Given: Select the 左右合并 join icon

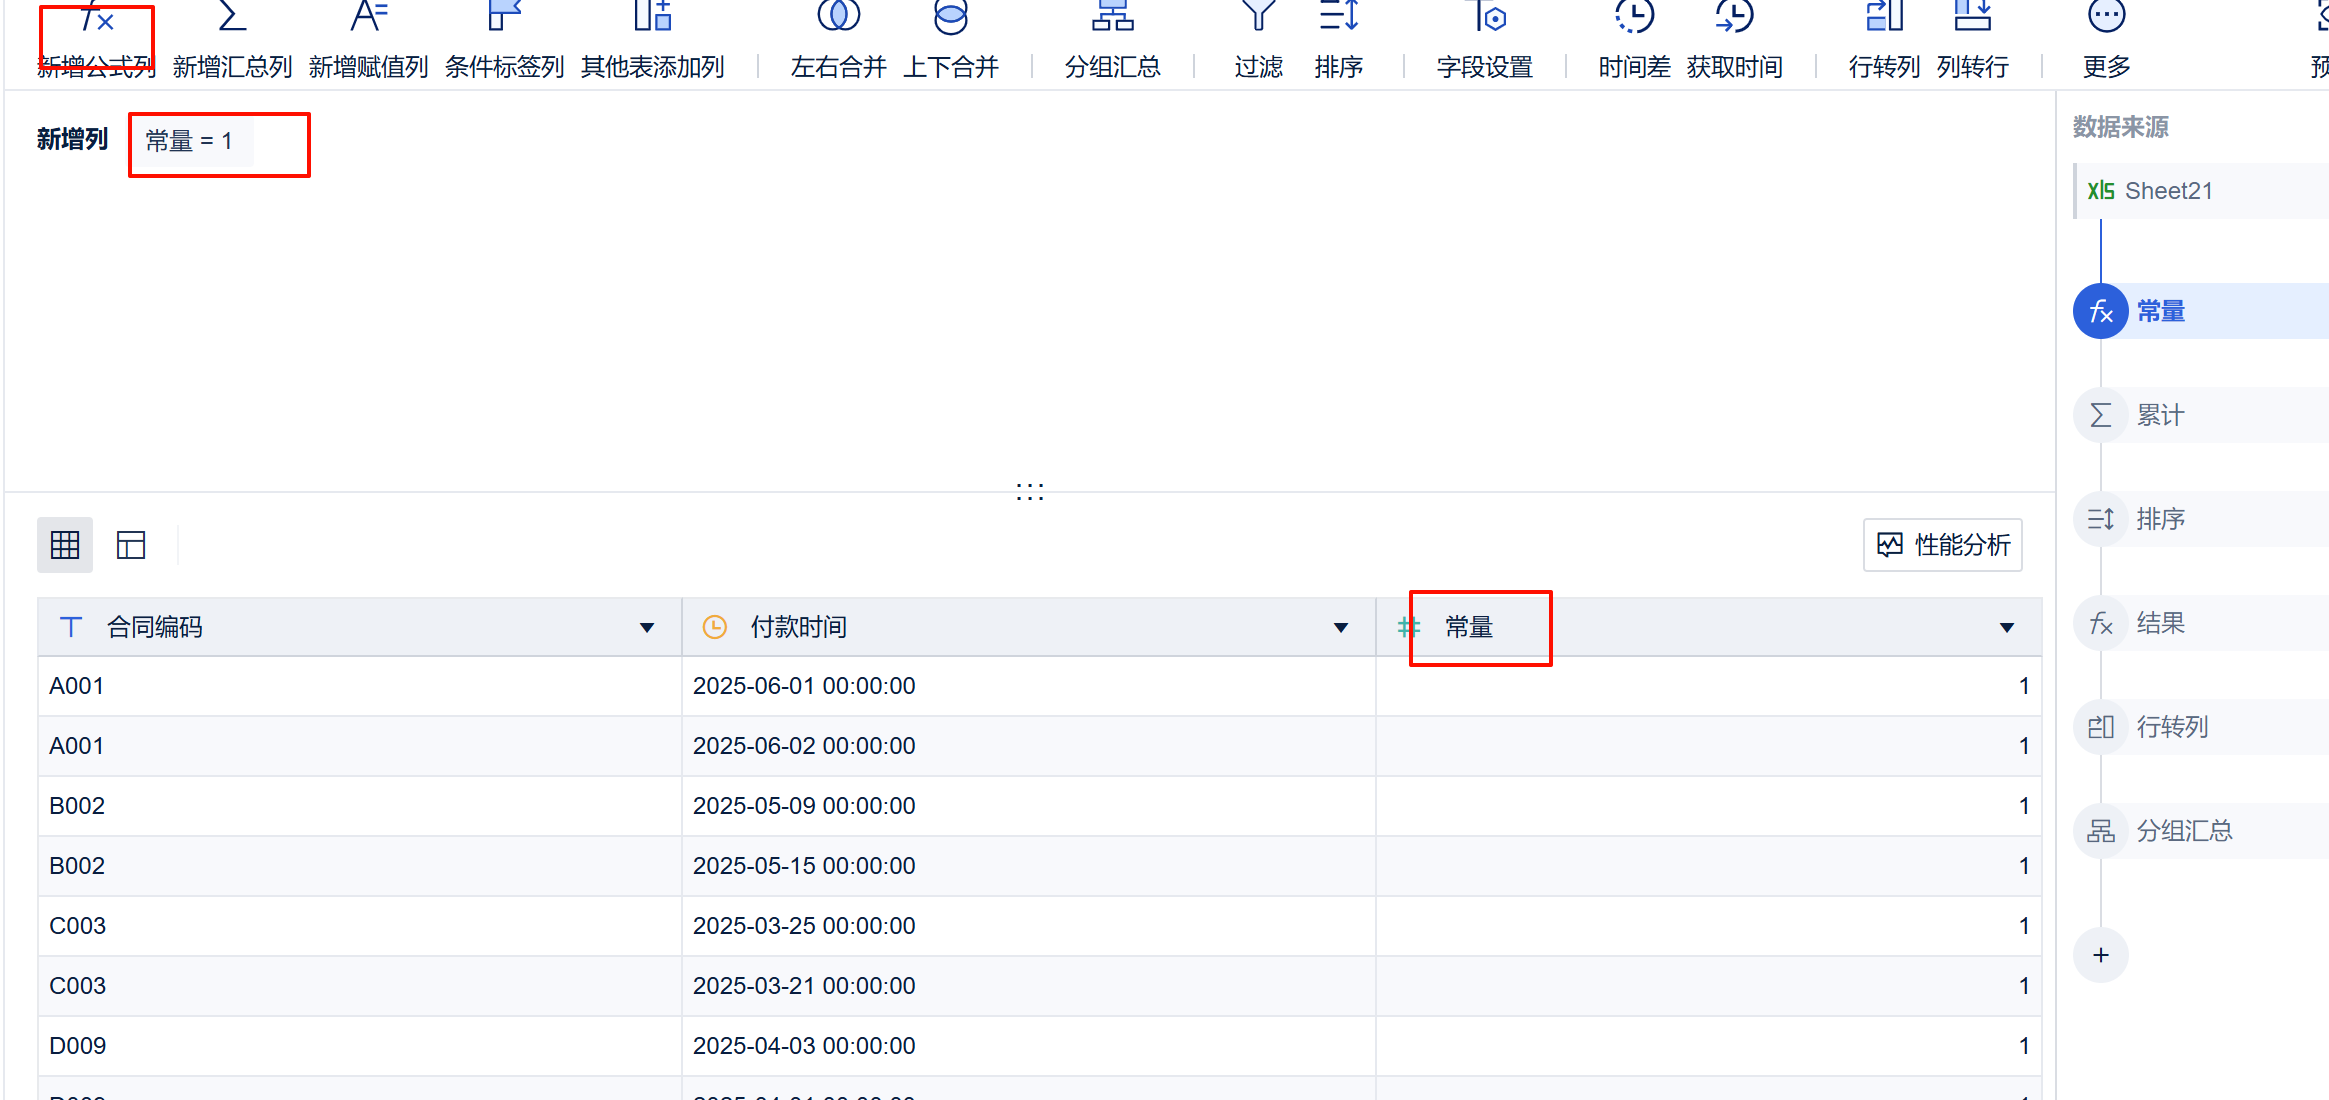Looking at the screenshot, I should click(x=838, y=40).
